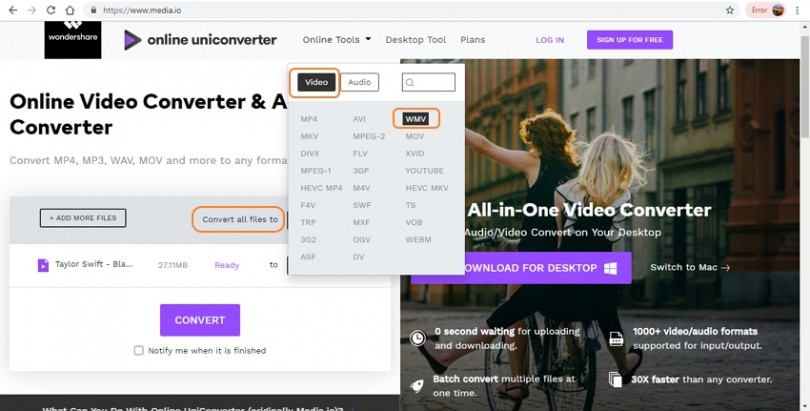Choose OGV as output format
This screenshot has height=411, width=810.
pyautogui.click(x=362, y=240)
